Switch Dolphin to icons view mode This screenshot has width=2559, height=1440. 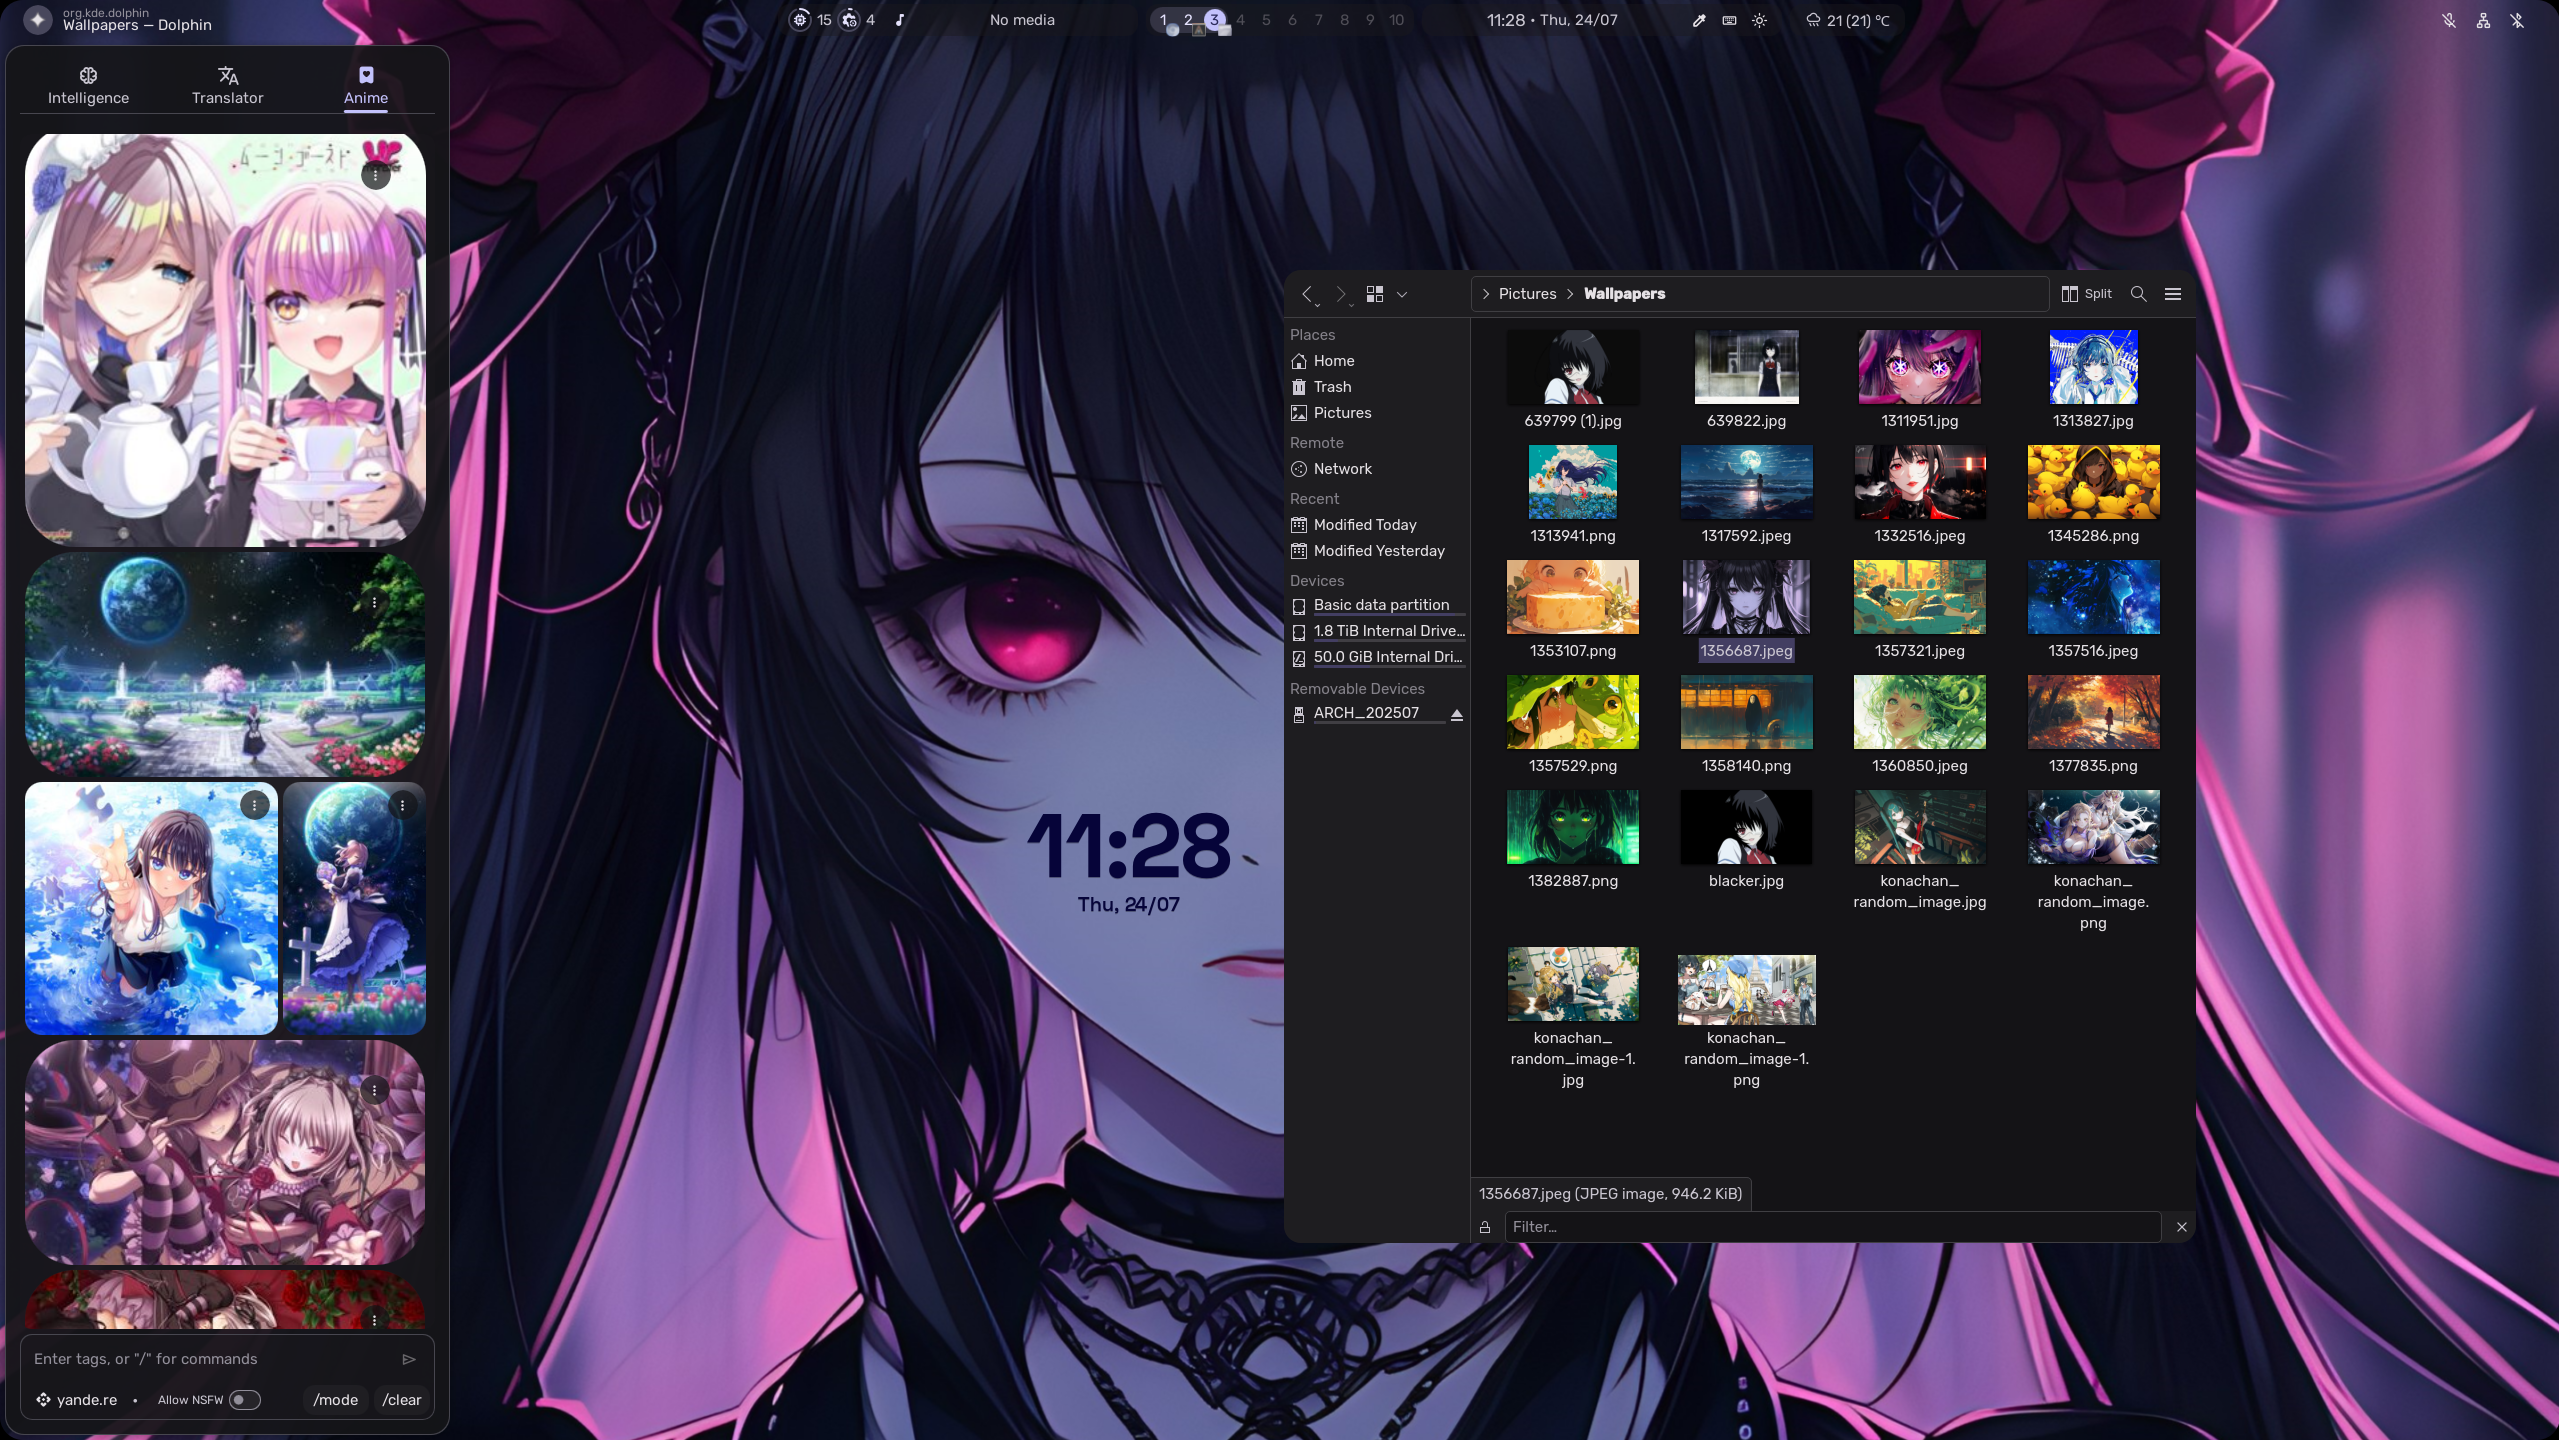(1375, 294)
